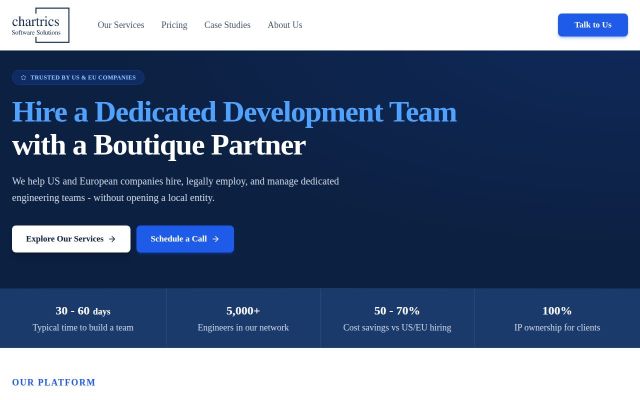The width and height of the screenshot is (640, 400).
Task: Click the 100% IP ownership stat
Action: pyautogui.click(x=557, y=318)
